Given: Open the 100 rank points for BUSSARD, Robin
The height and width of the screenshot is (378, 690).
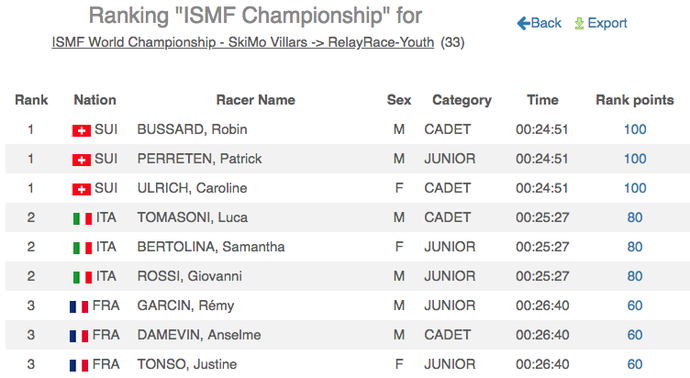Looking at the screenshot, I should (635, 129).
